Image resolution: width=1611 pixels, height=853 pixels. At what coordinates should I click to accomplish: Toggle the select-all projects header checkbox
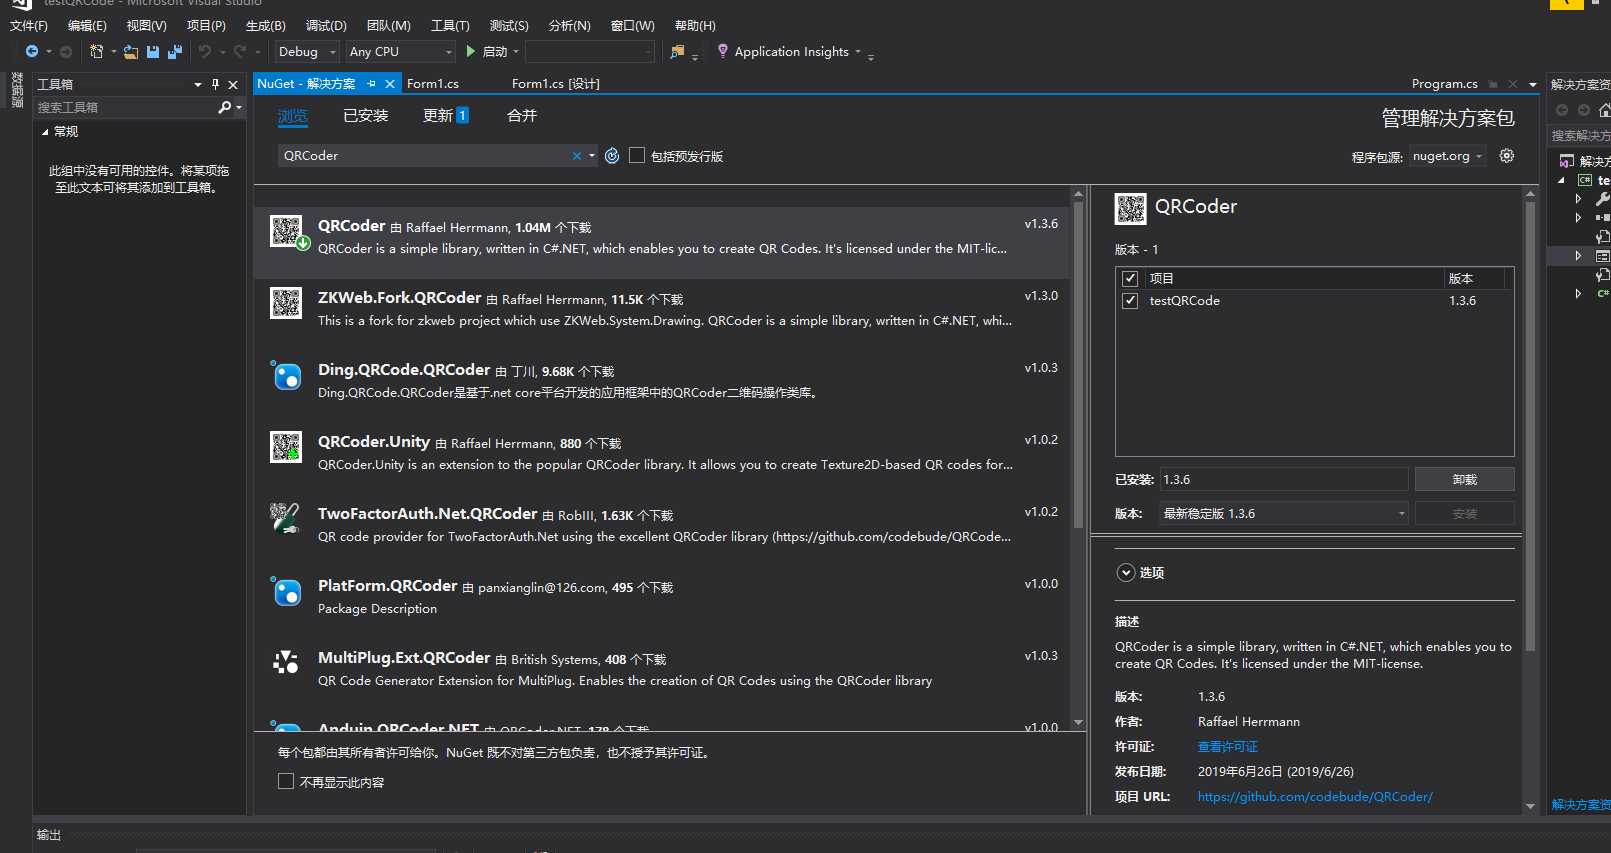1130,279
